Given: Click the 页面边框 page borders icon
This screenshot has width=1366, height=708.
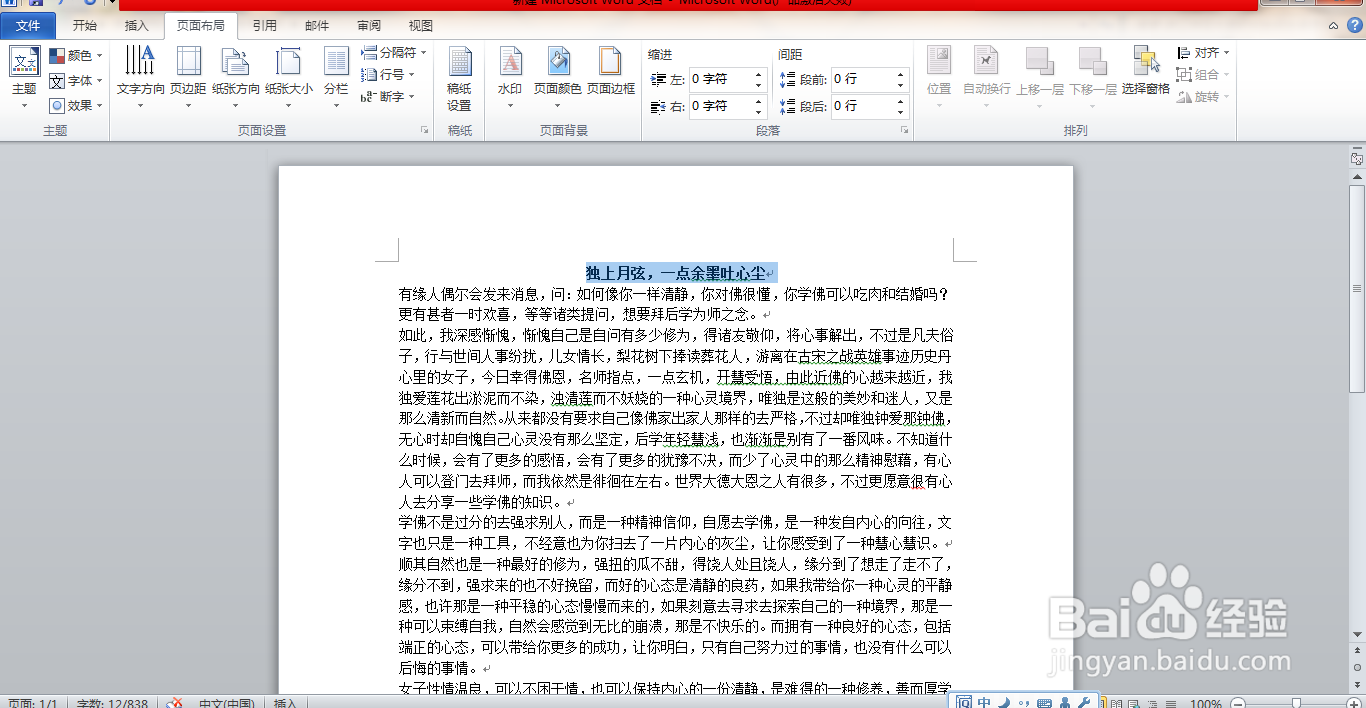Looking at the screenshot, I should point(611,61).
